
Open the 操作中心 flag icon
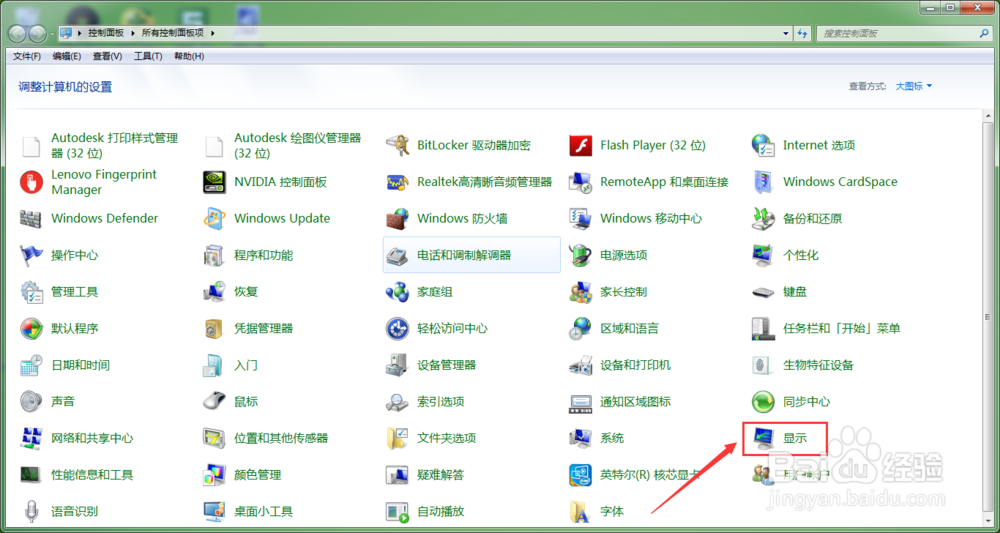(x=31, y=255)
